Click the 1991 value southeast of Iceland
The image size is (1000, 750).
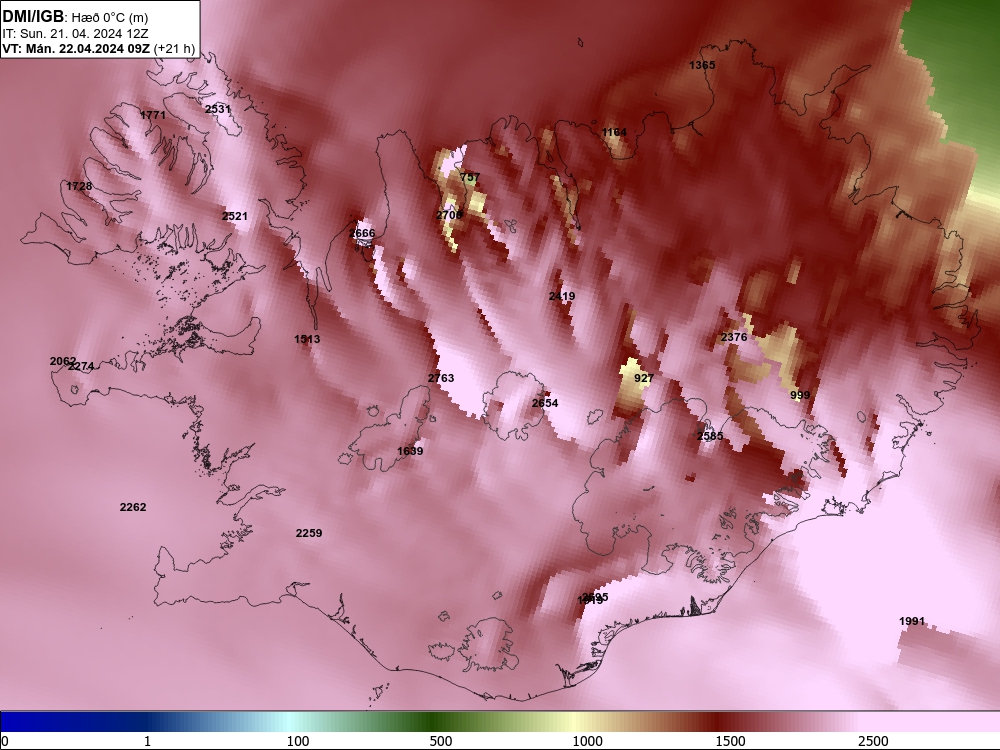click(912, 621)
